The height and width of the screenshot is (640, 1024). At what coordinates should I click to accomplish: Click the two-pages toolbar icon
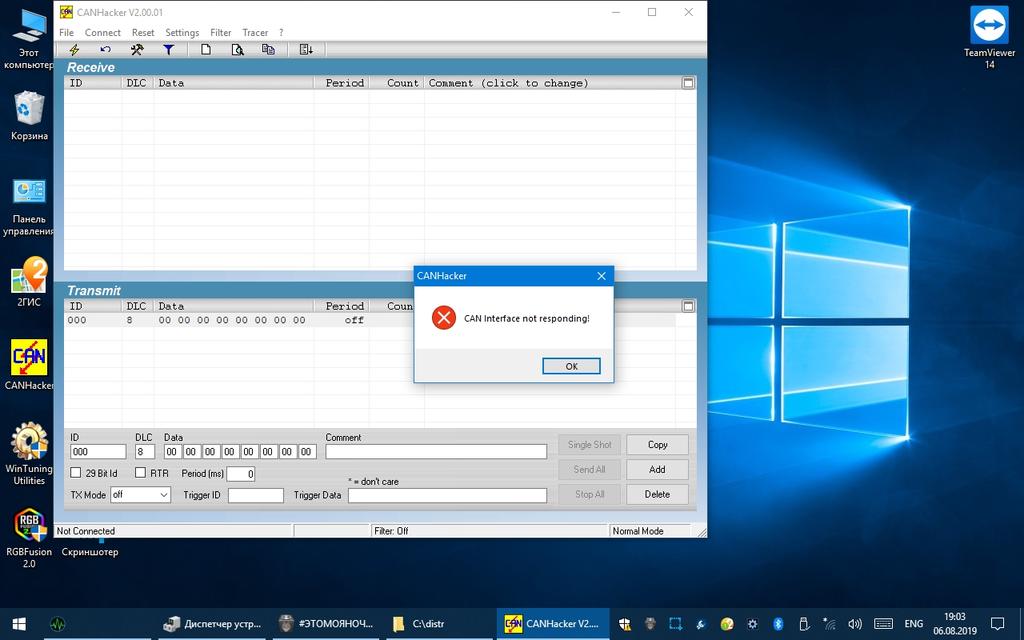point(268,49)
